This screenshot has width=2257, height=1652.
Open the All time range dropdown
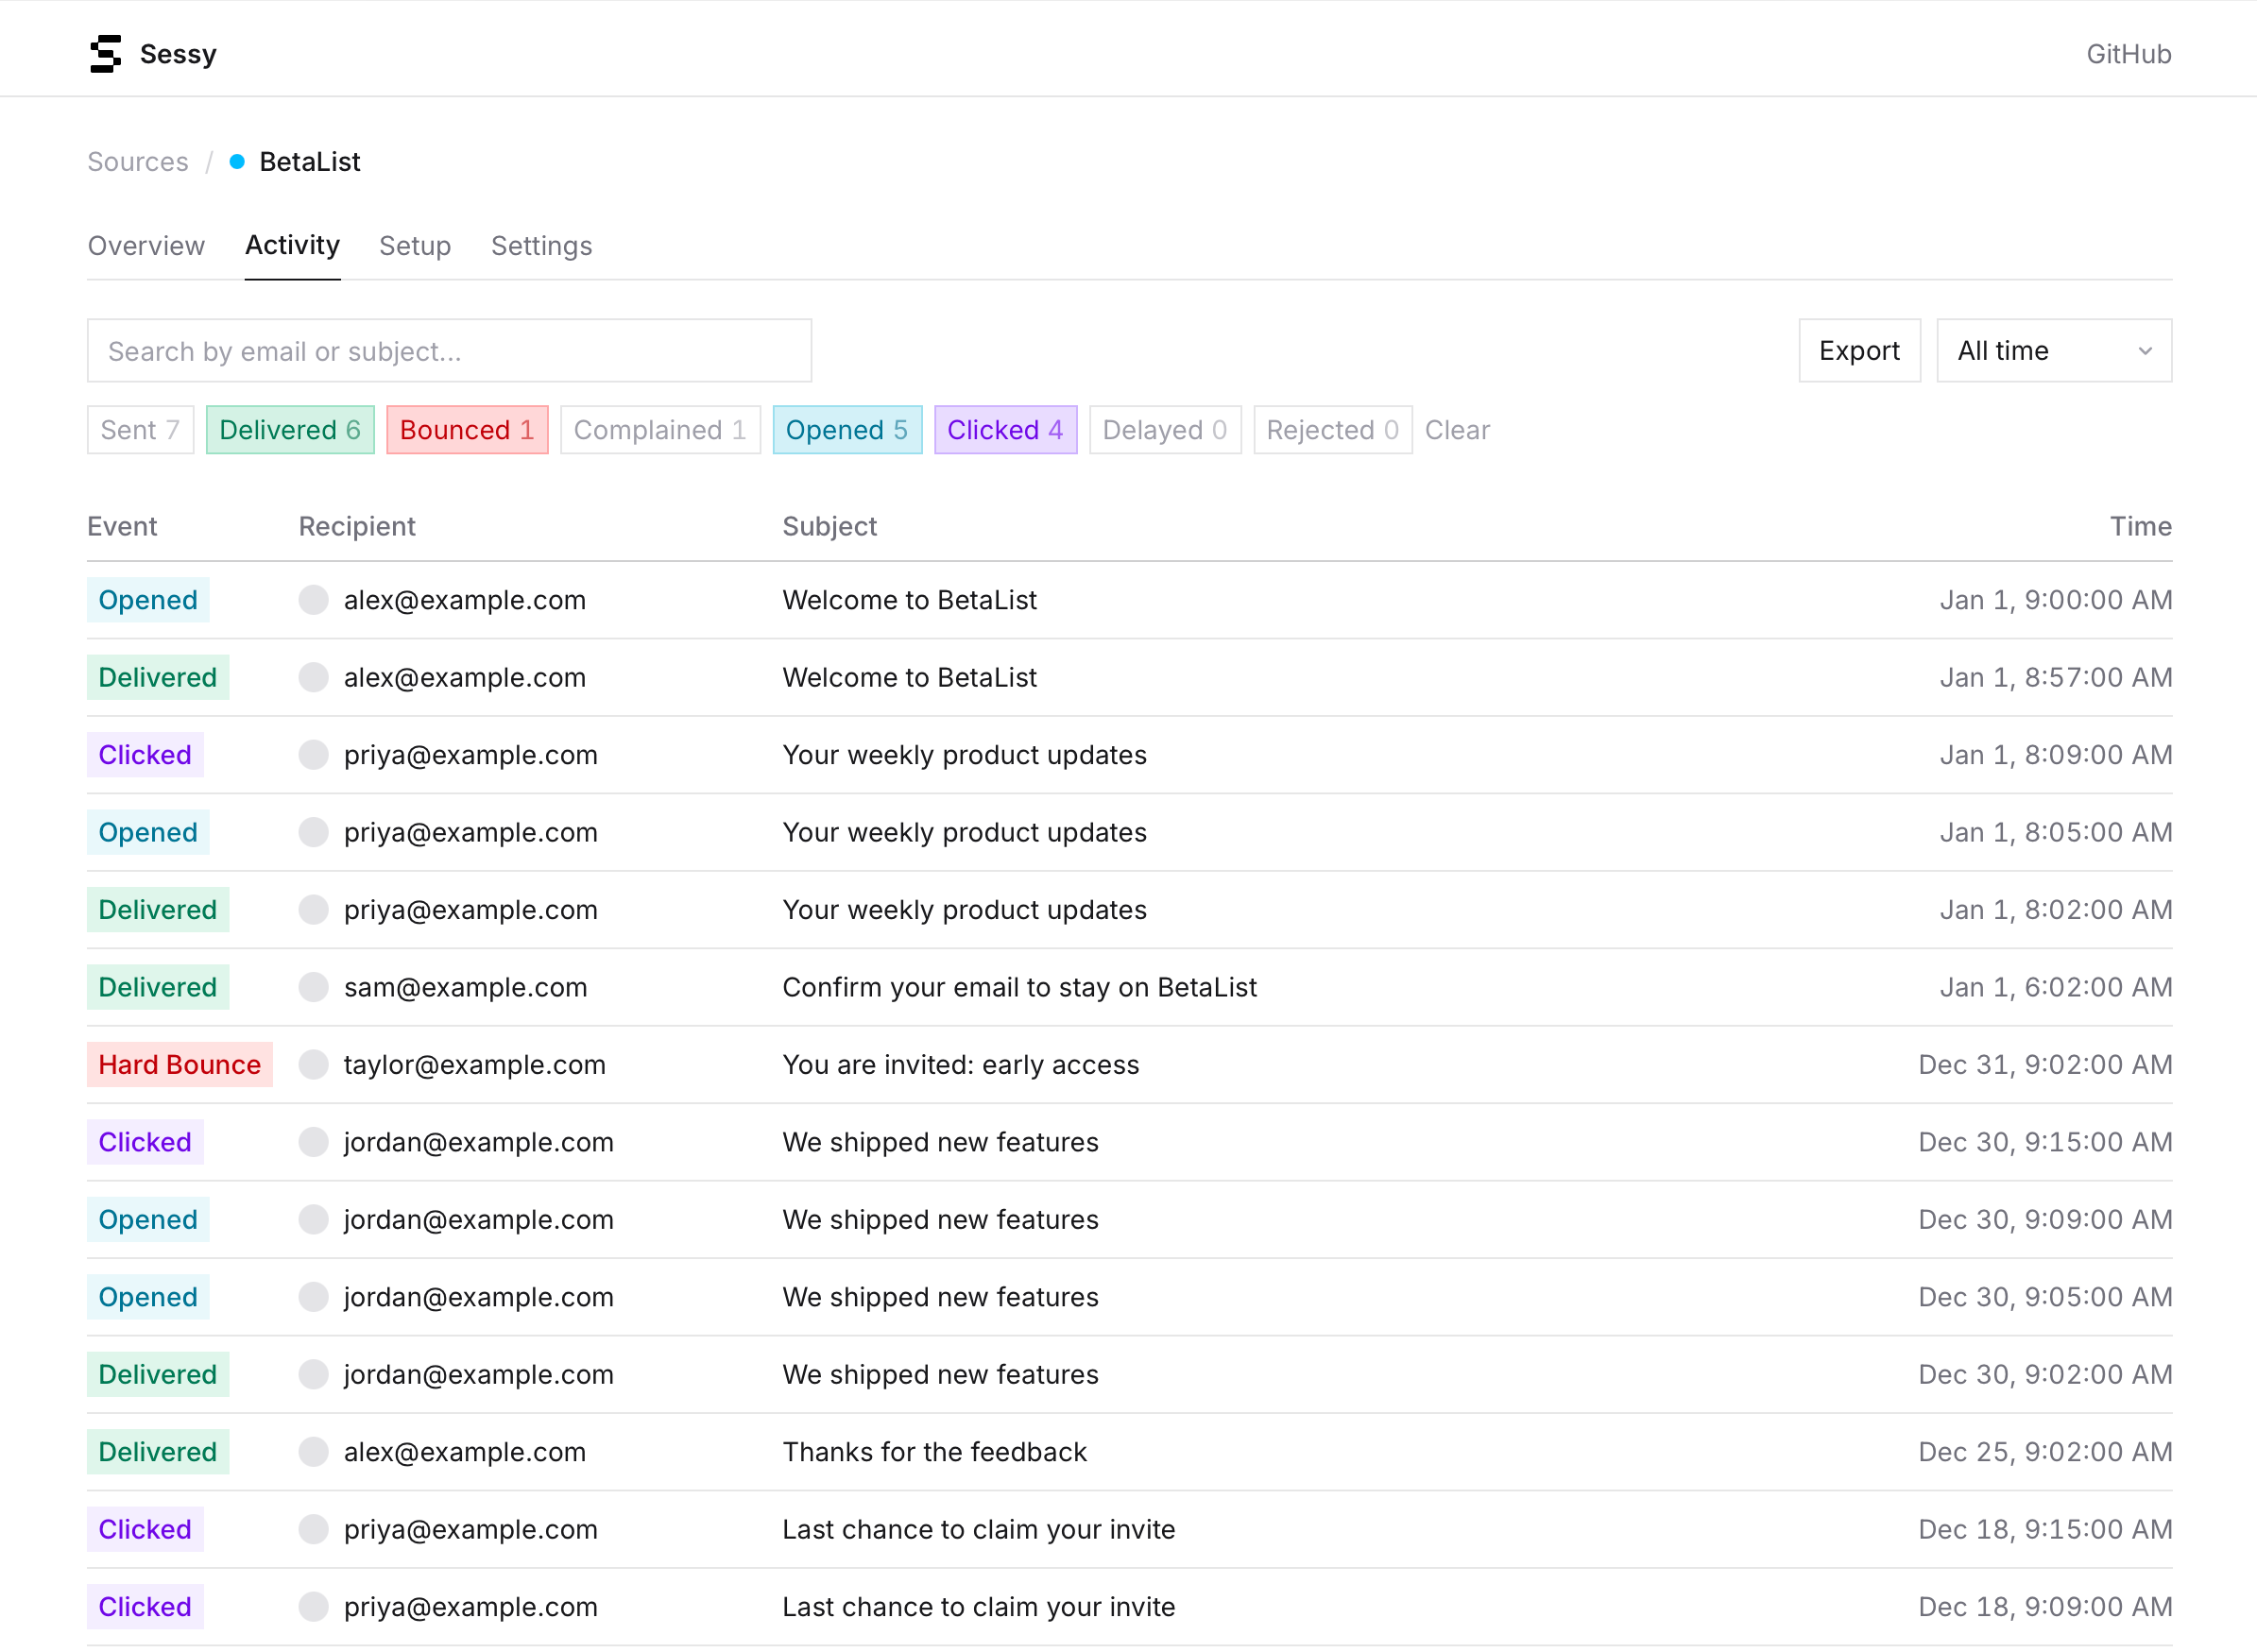pos(2053,351)
